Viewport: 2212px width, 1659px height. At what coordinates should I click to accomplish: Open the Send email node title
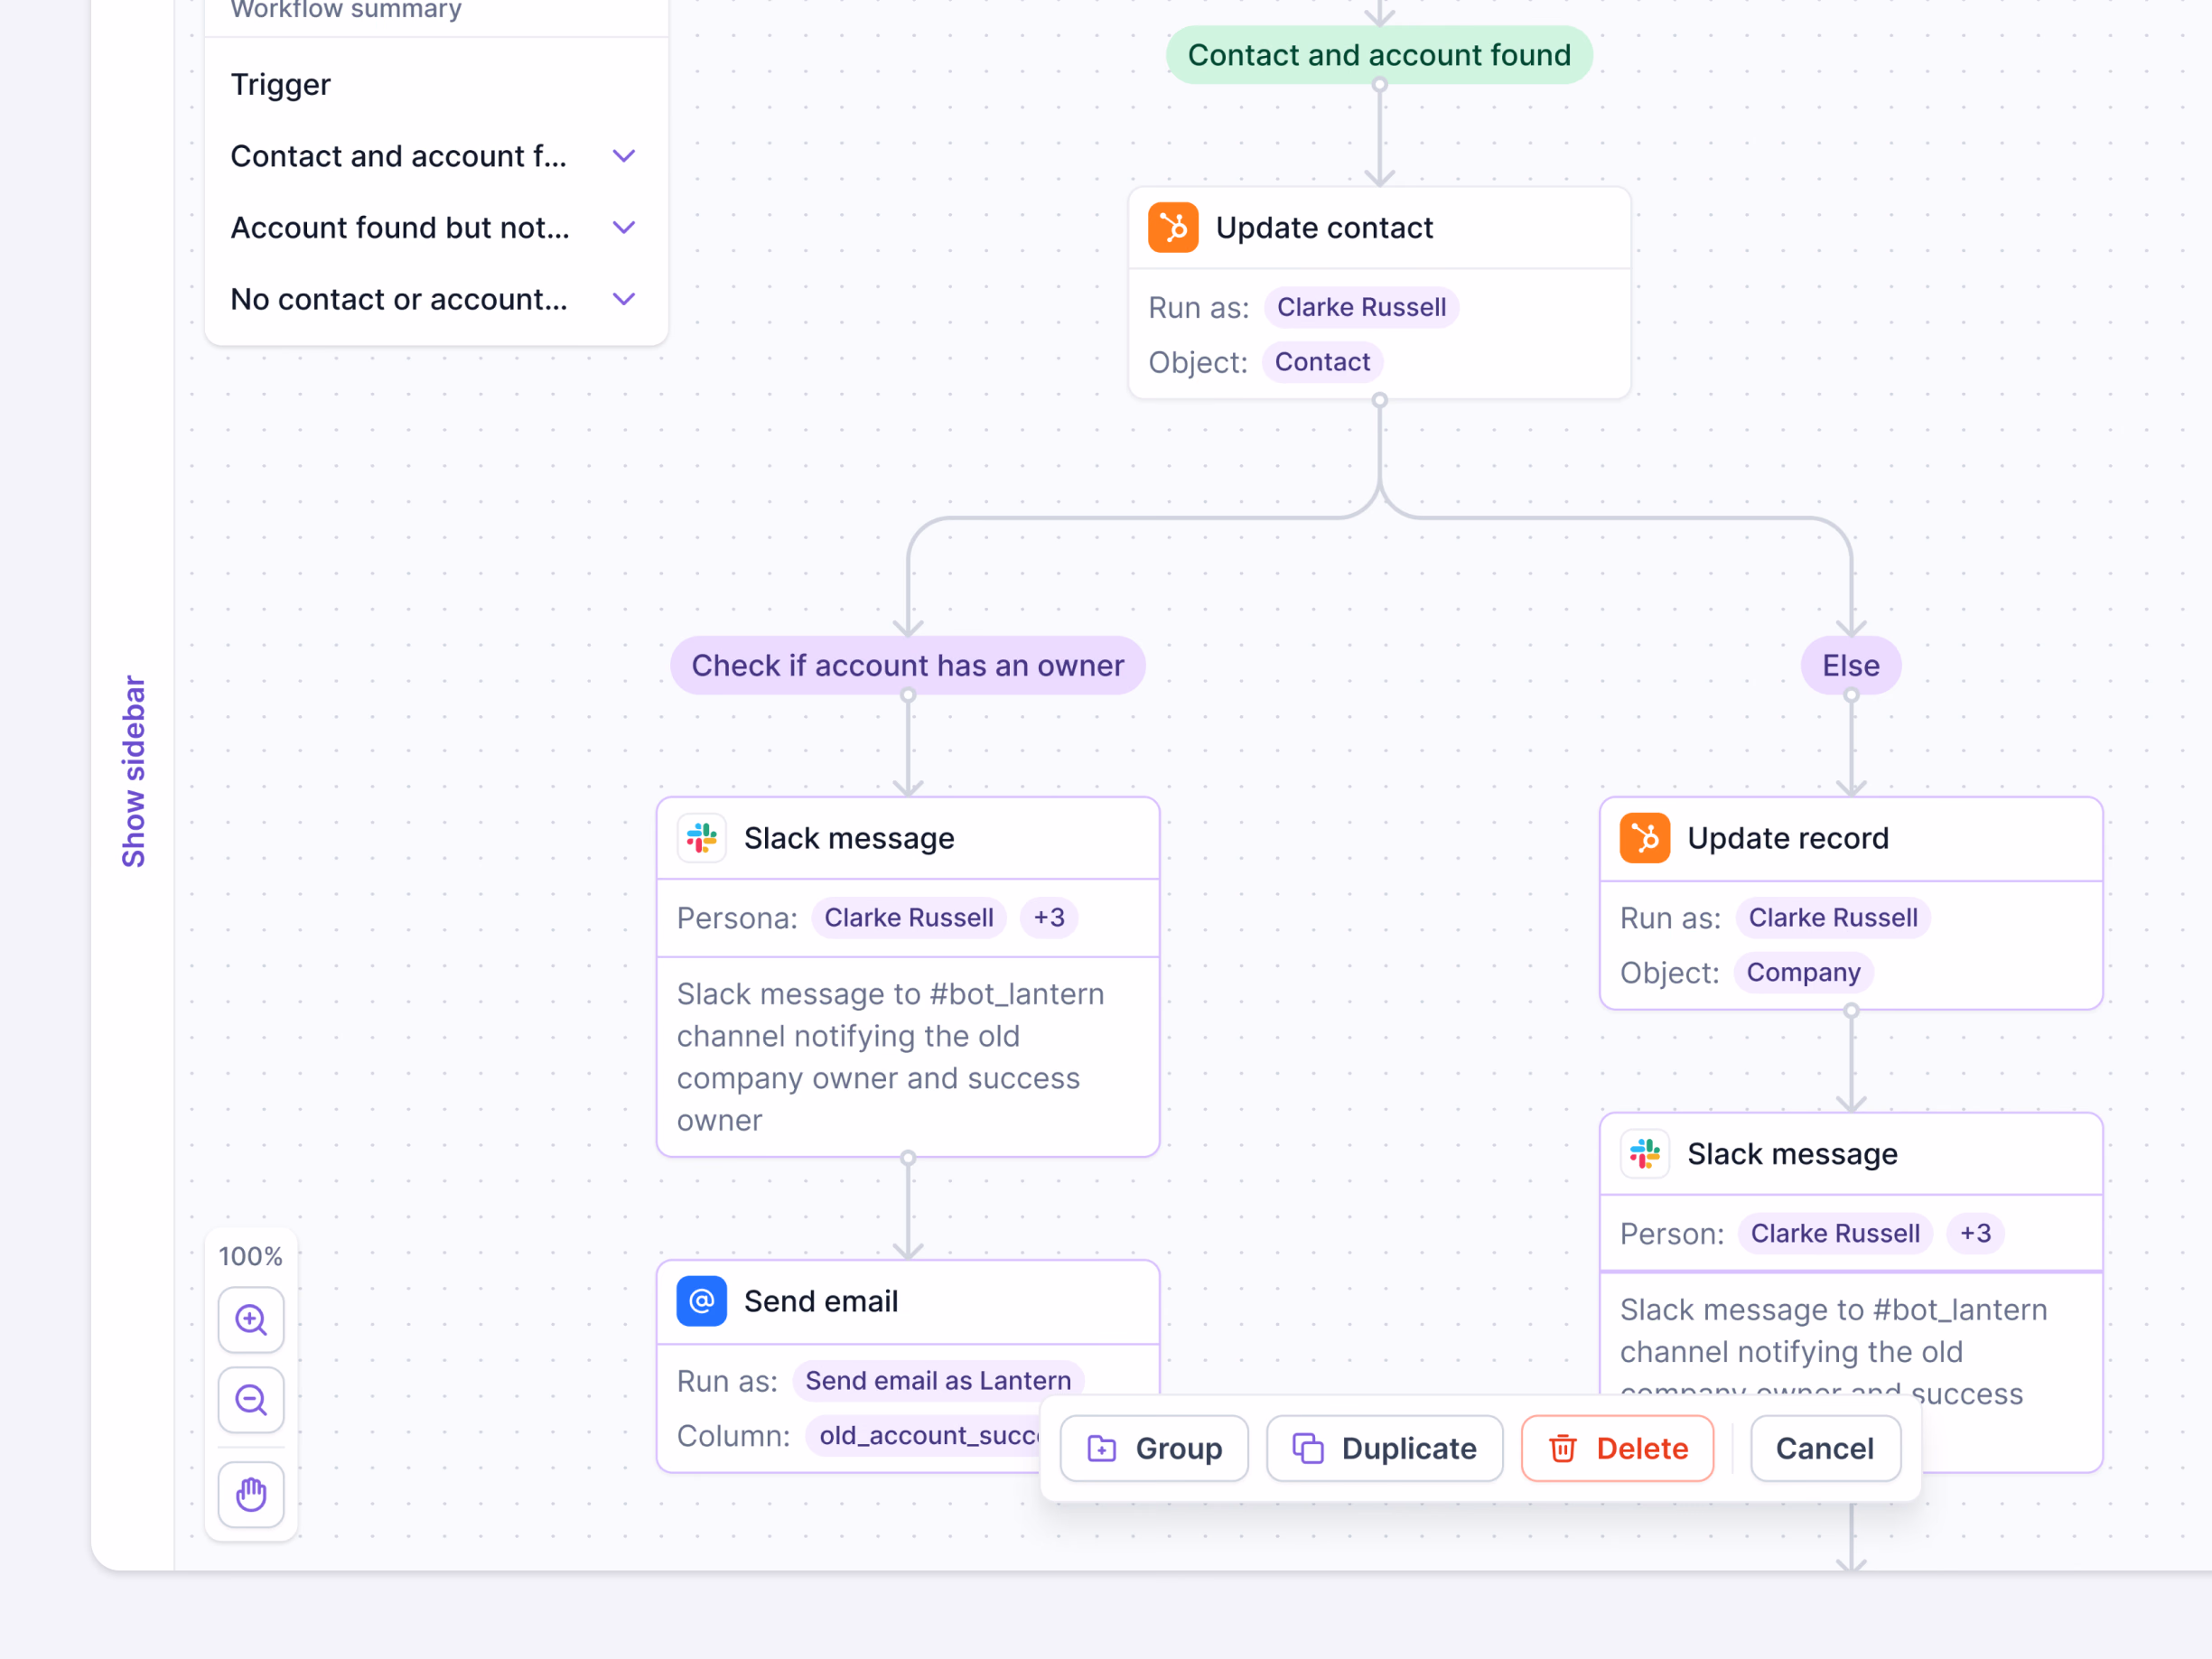(821, 1301)
